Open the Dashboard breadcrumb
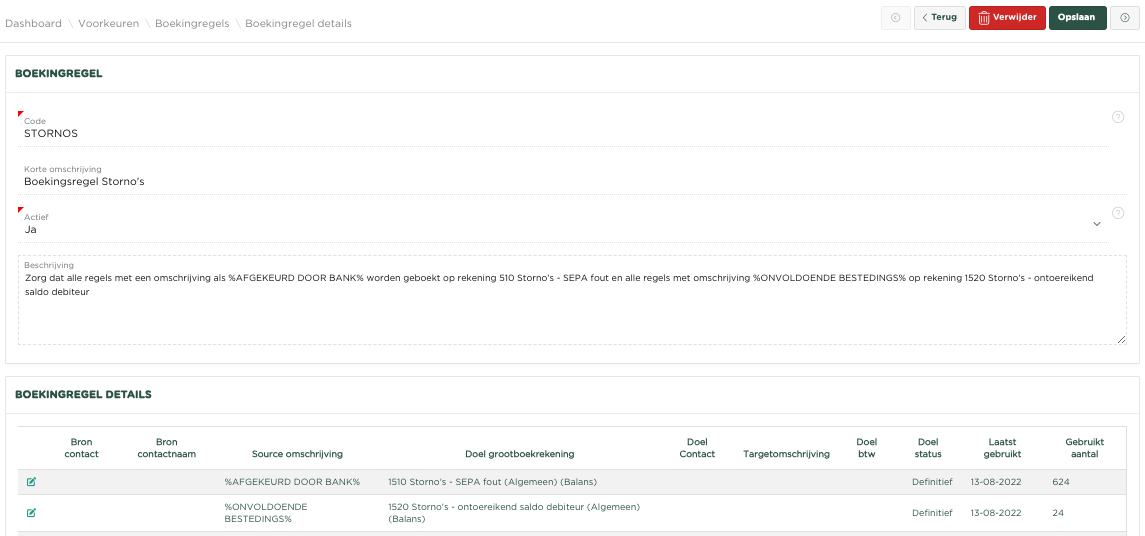Image resolution: width=1145 pixels, height=536 pixels. point(34,23)
